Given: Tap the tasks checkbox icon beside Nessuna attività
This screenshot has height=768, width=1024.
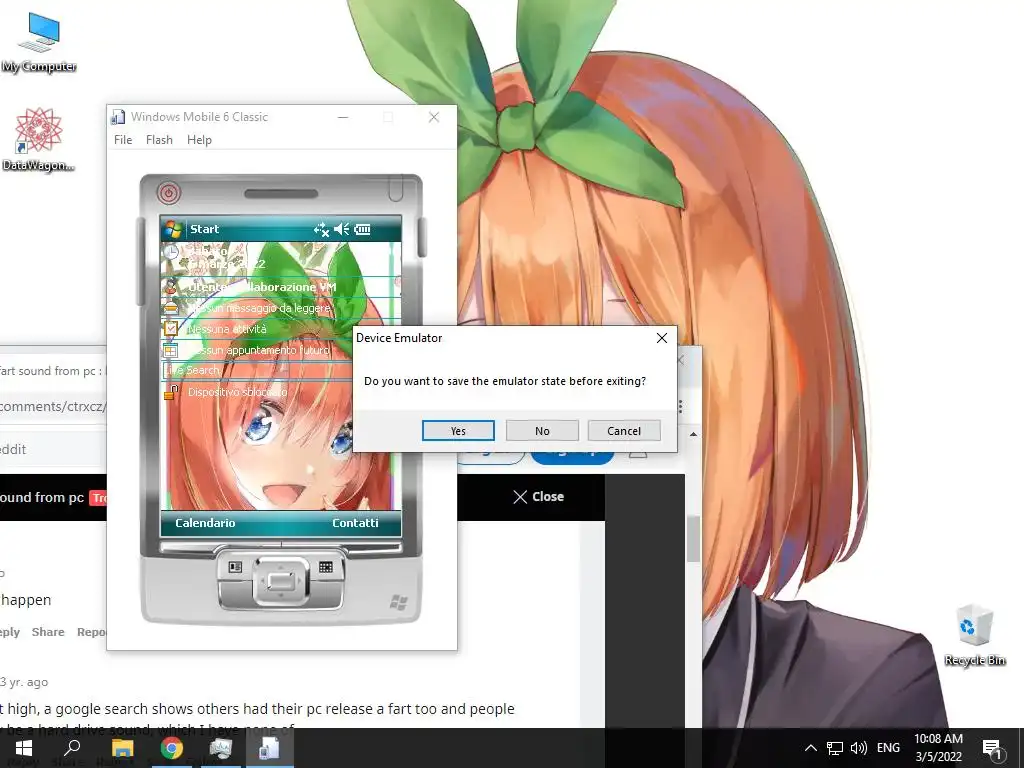Looking at the screenshot, I should tap(170, 328).
